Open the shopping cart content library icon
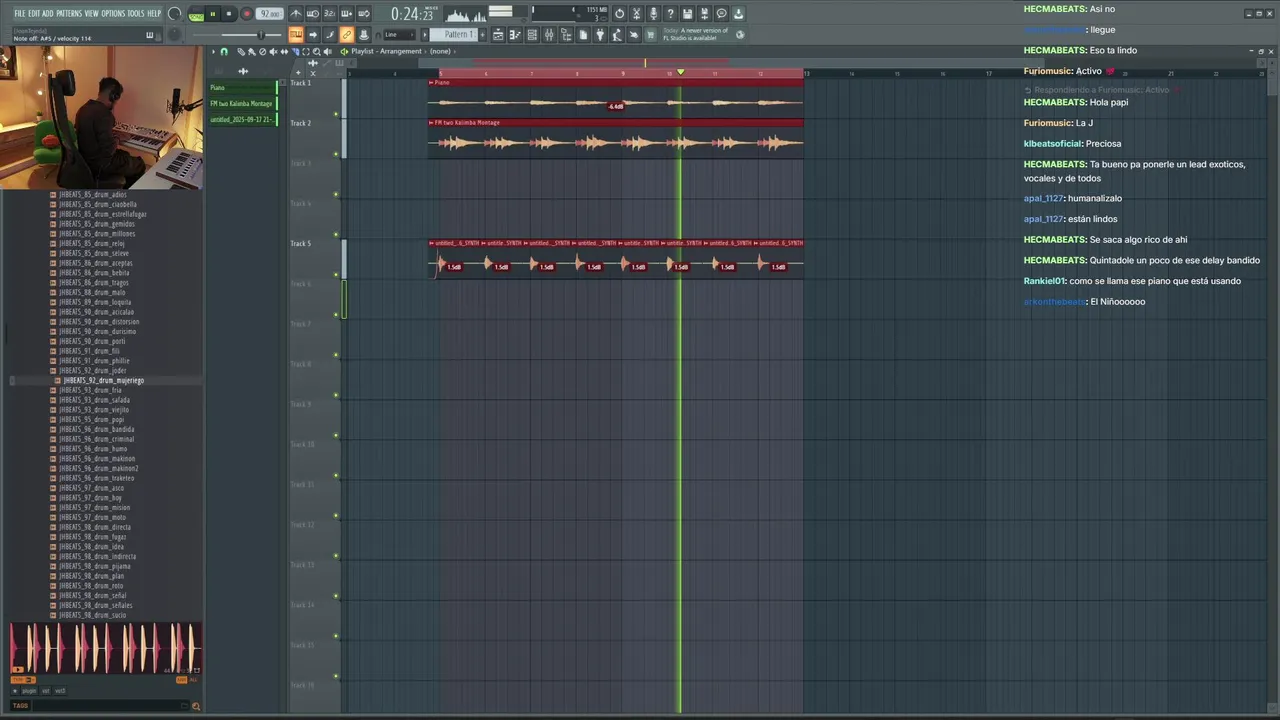 651,34
